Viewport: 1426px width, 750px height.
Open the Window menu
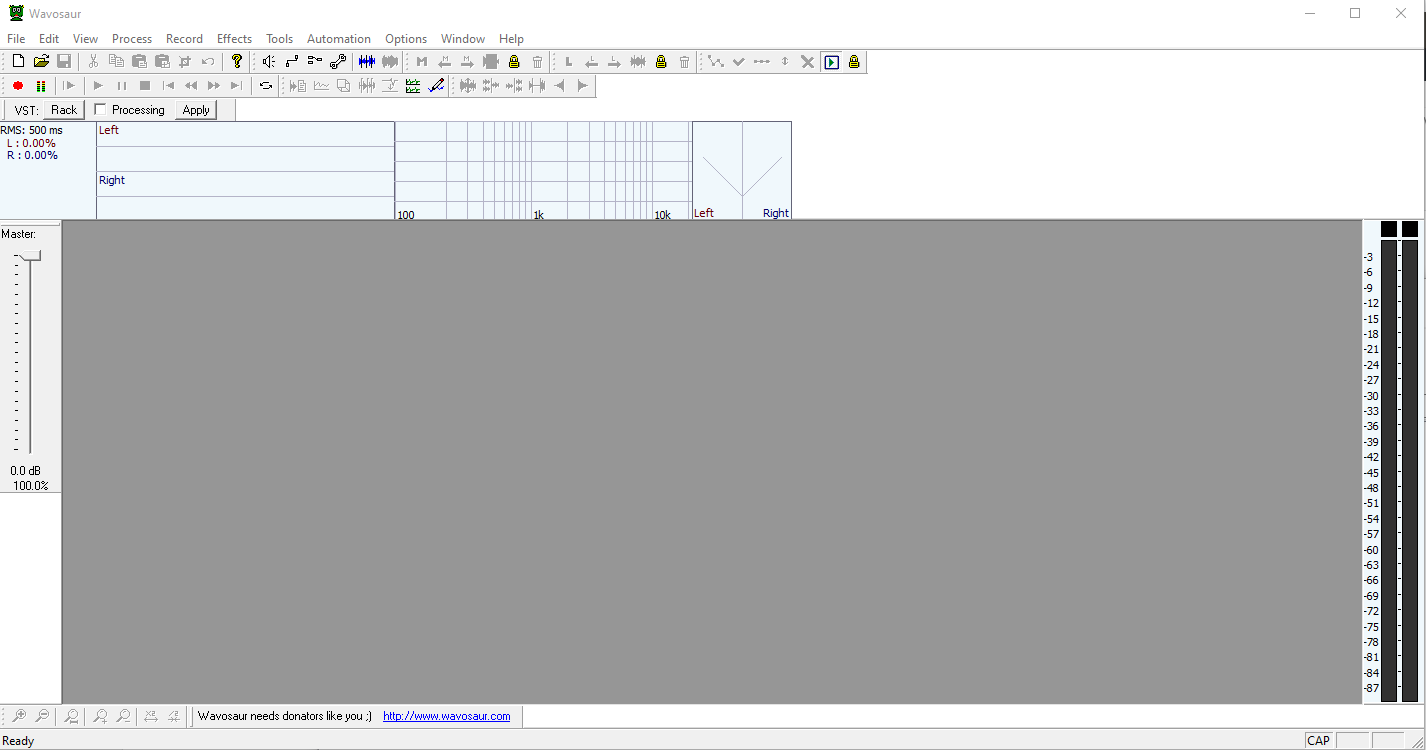pyautogui.click(x=463, y=39)
